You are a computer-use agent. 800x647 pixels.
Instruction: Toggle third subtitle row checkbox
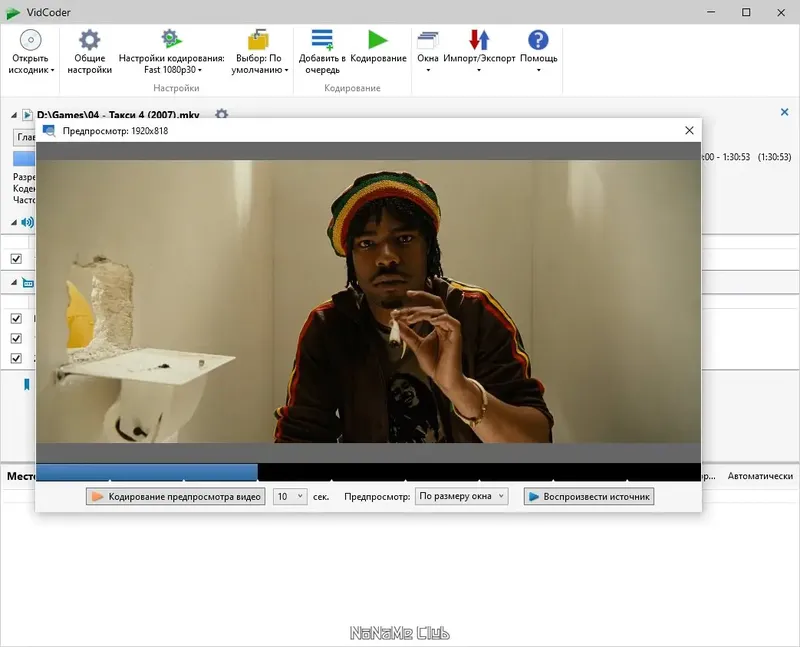coord(16,358)
